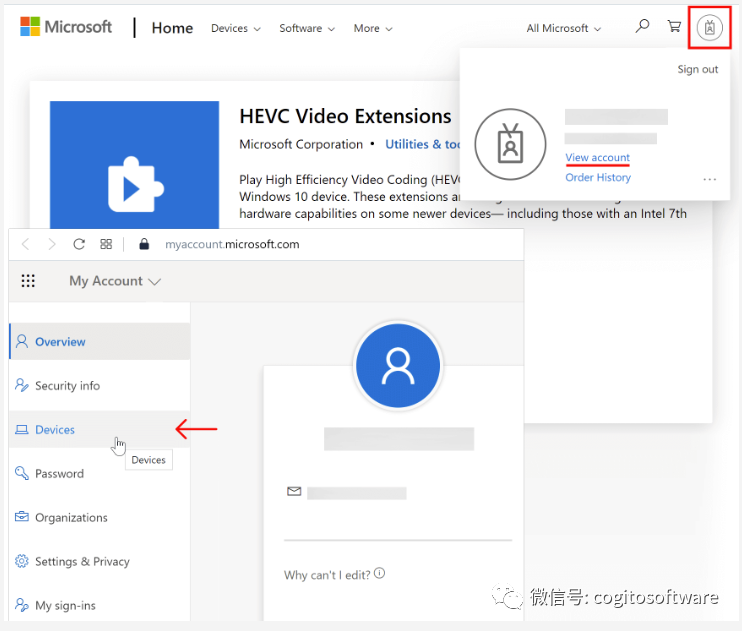
Task: Open Settings & Privacy in the sidebar
Action: click(x=99, y=561)
